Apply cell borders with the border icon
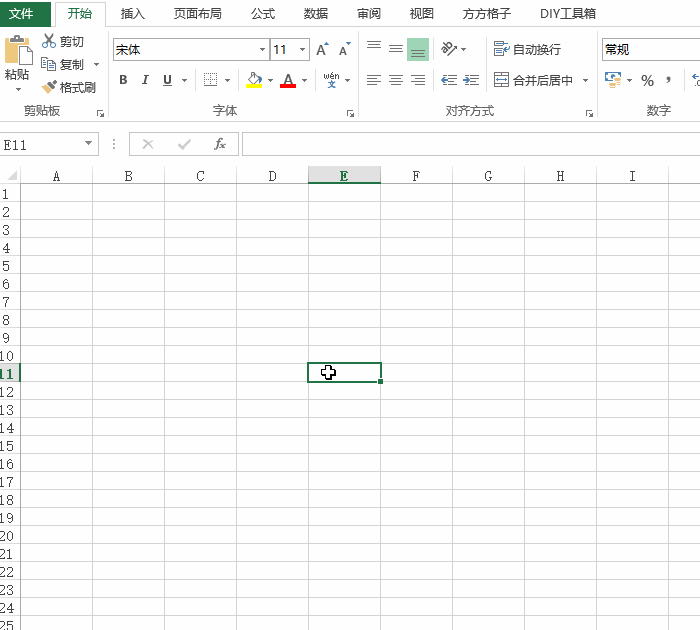700x630 pixels. pyautogui.click(x=210, y=80)
